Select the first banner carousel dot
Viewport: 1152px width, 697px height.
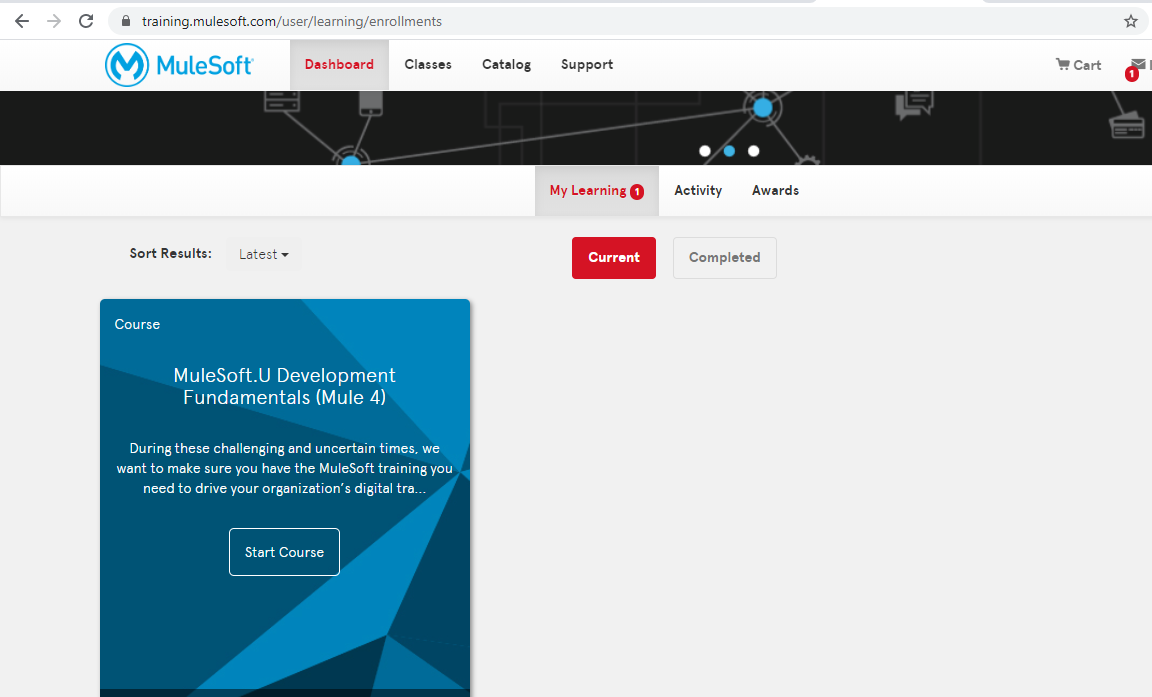[x=705, y=151]
